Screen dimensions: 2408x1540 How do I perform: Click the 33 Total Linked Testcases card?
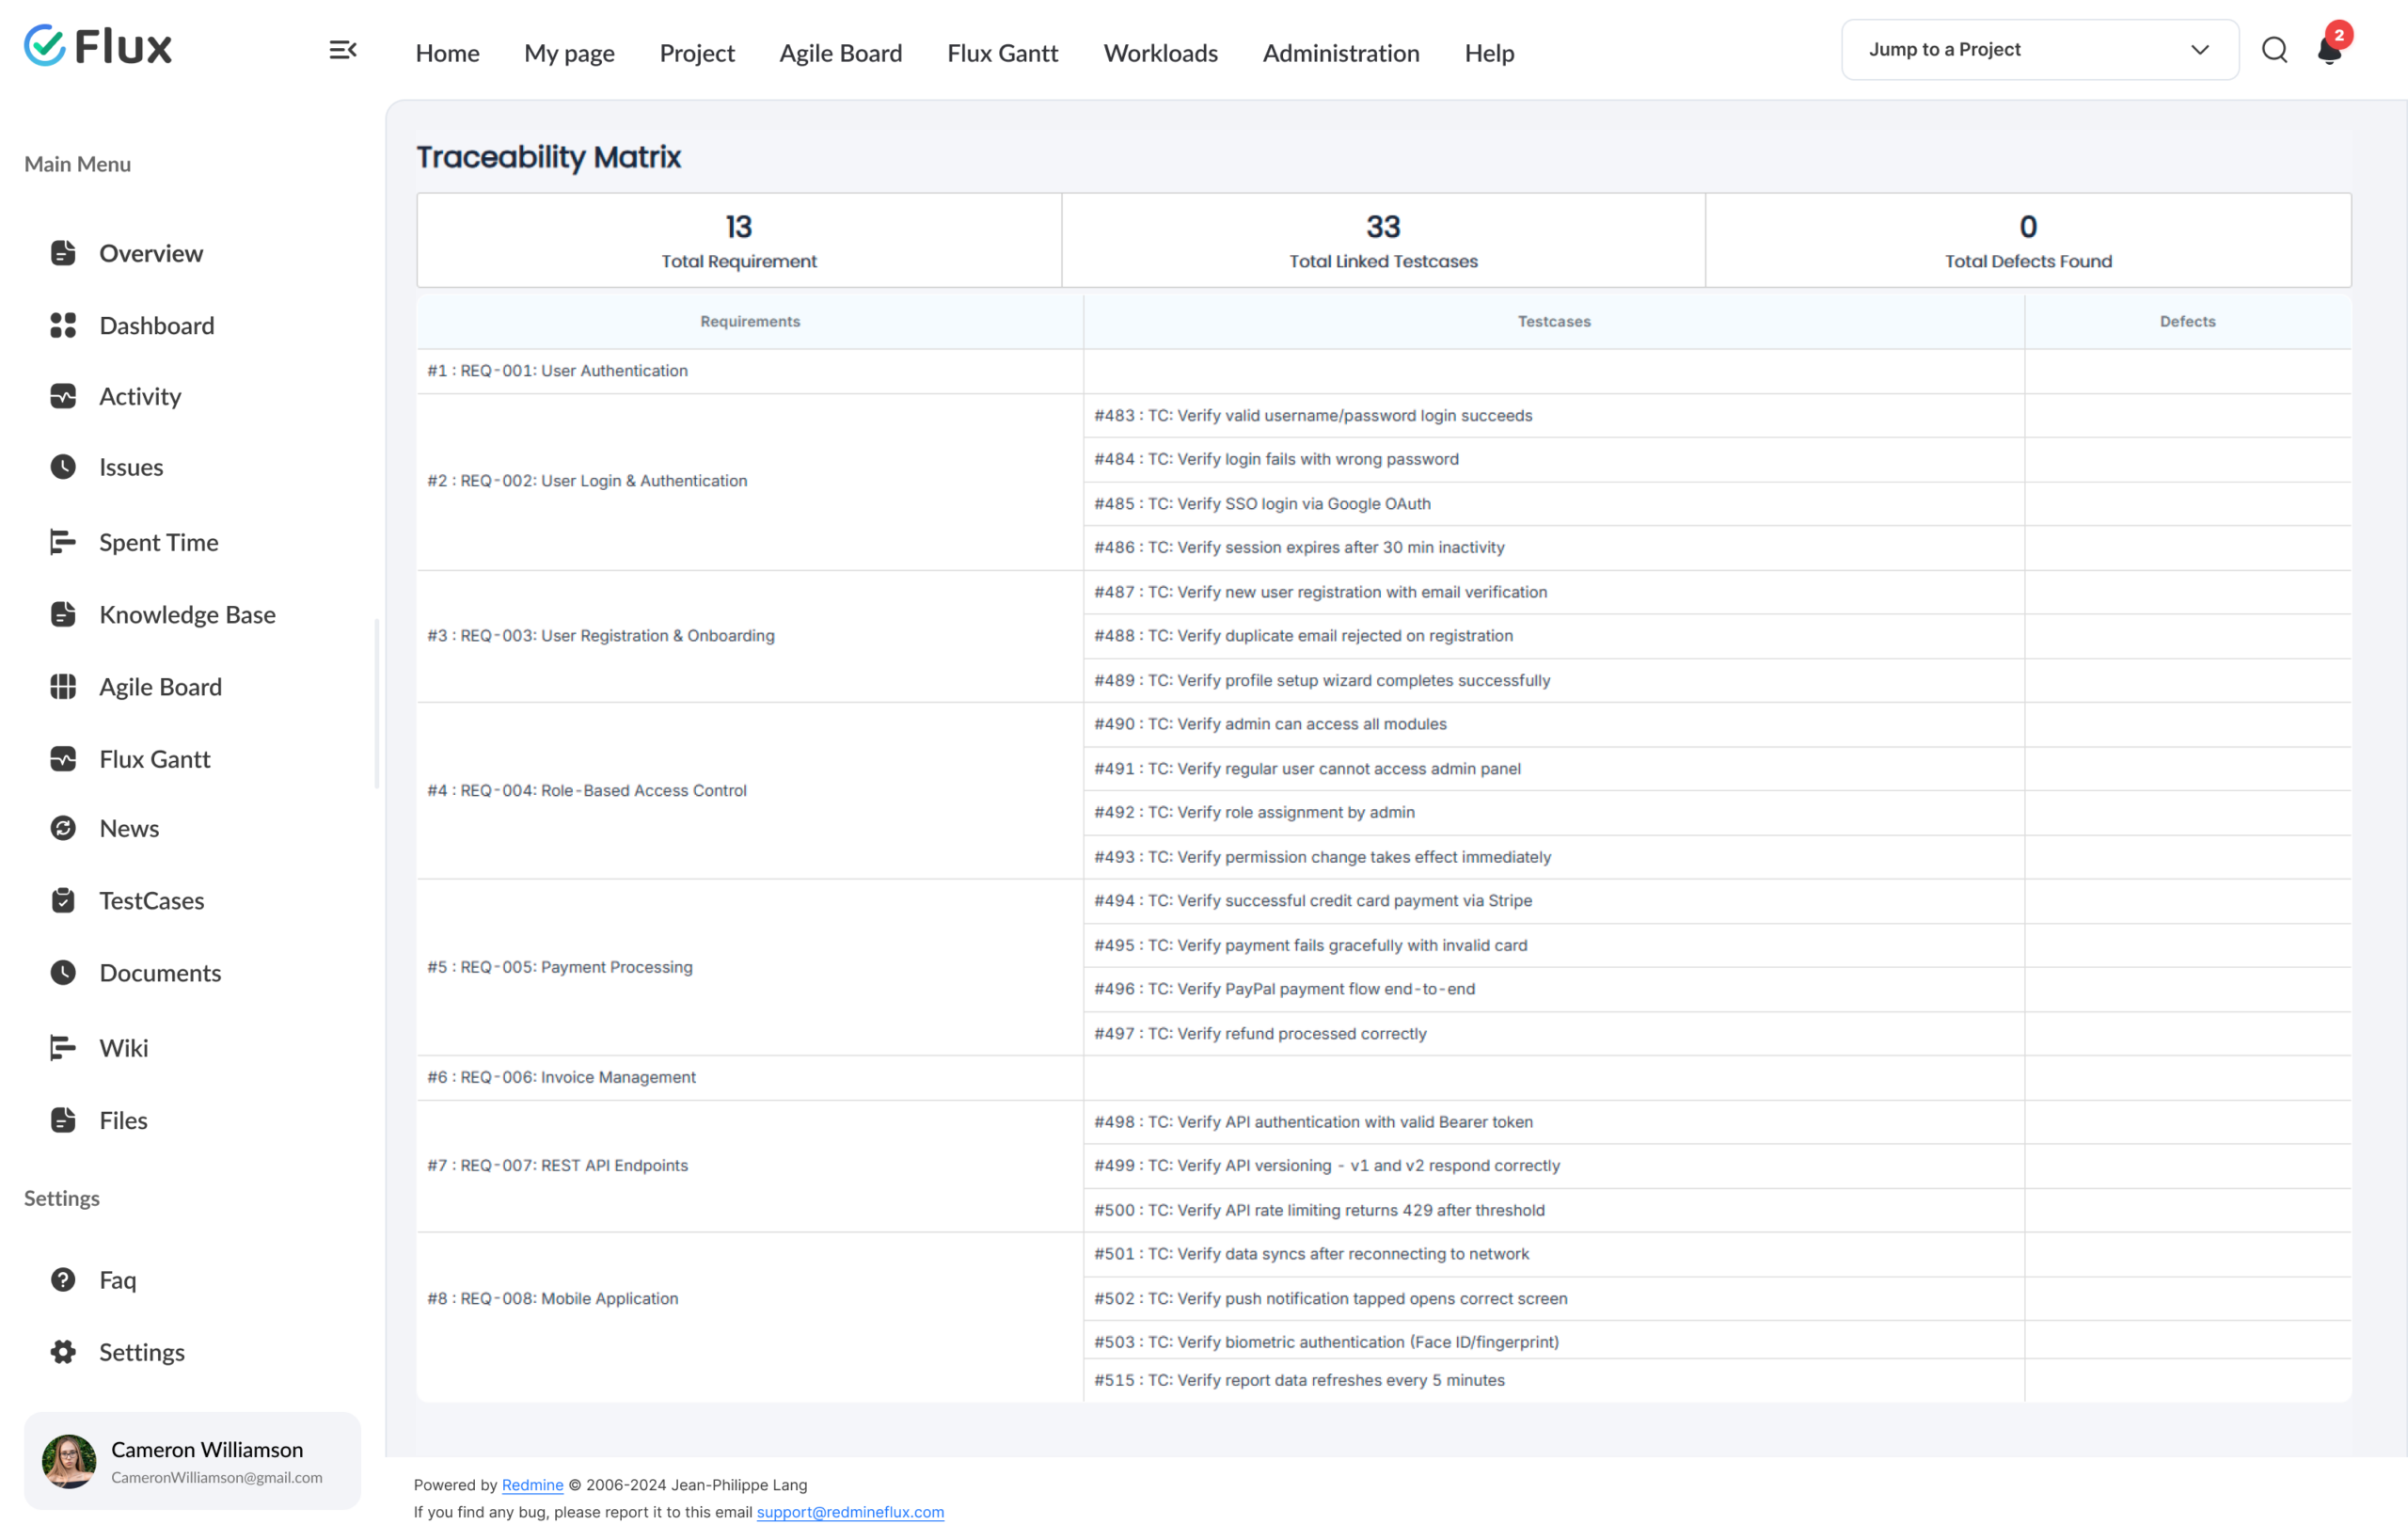click(x=1383, y=240)
